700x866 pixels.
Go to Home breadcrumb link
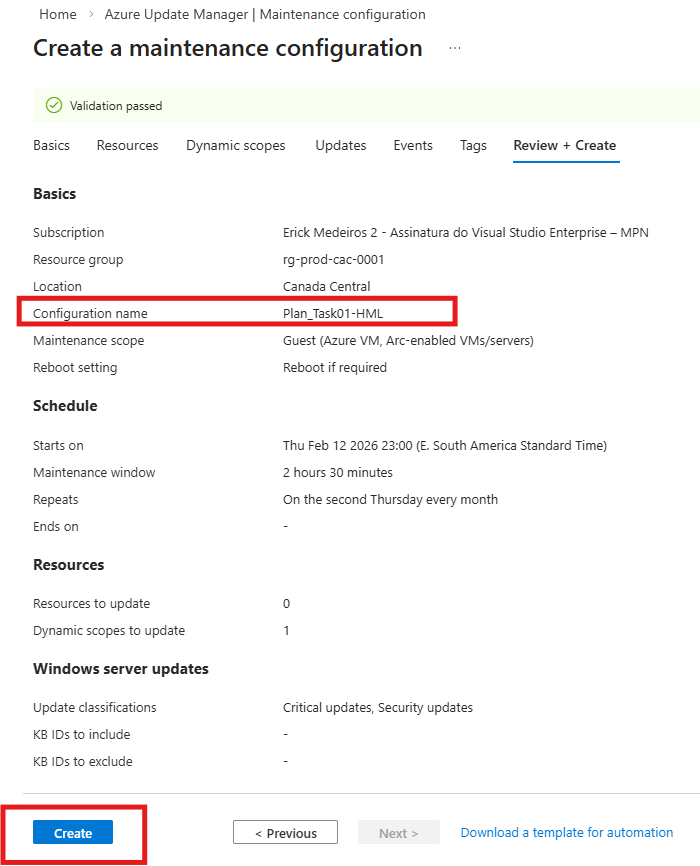point(58,15)
